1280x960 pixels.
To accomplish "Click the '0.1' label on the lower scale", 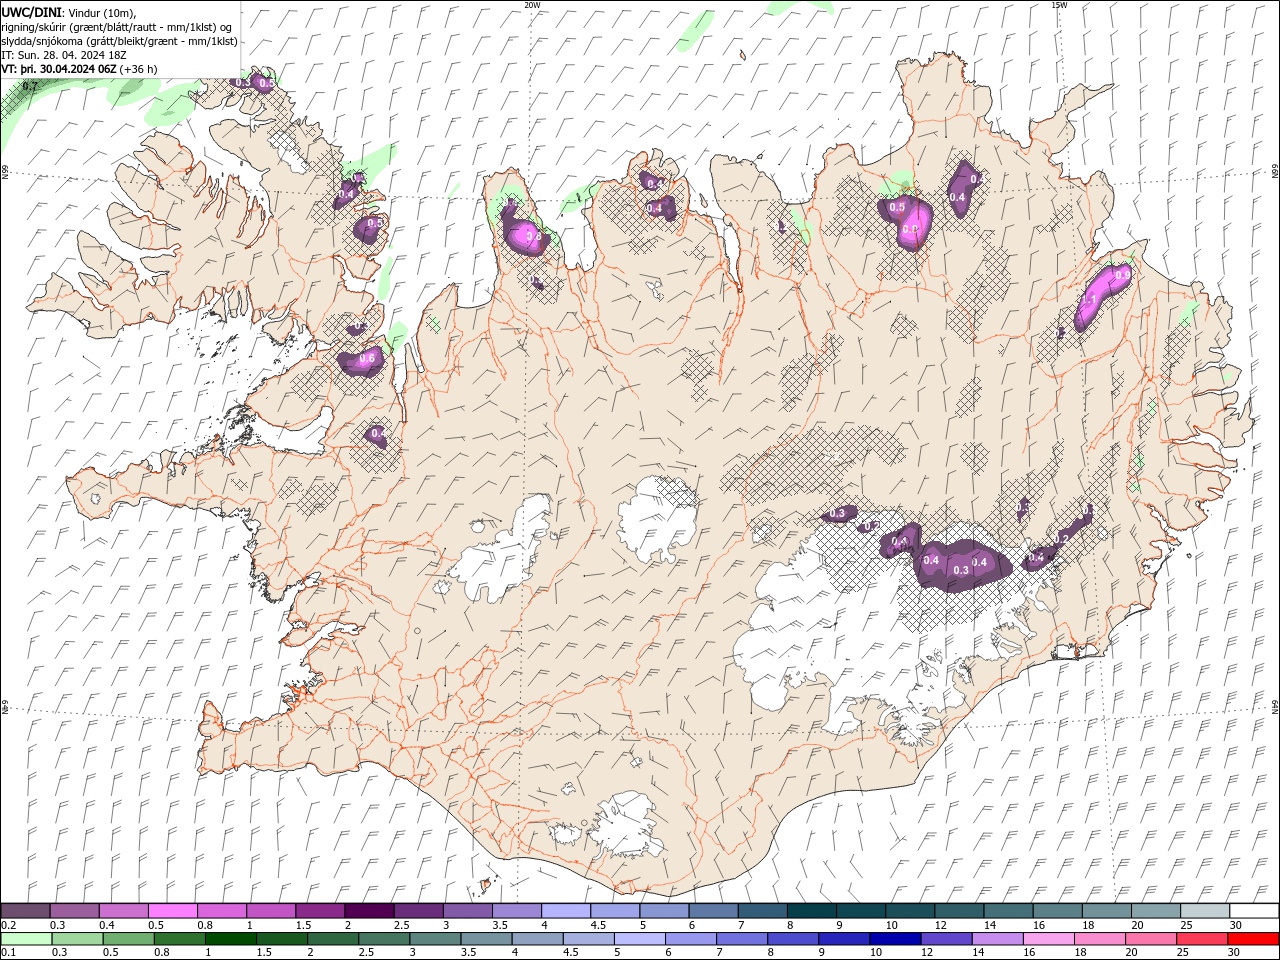I will (x=8, y=953).
